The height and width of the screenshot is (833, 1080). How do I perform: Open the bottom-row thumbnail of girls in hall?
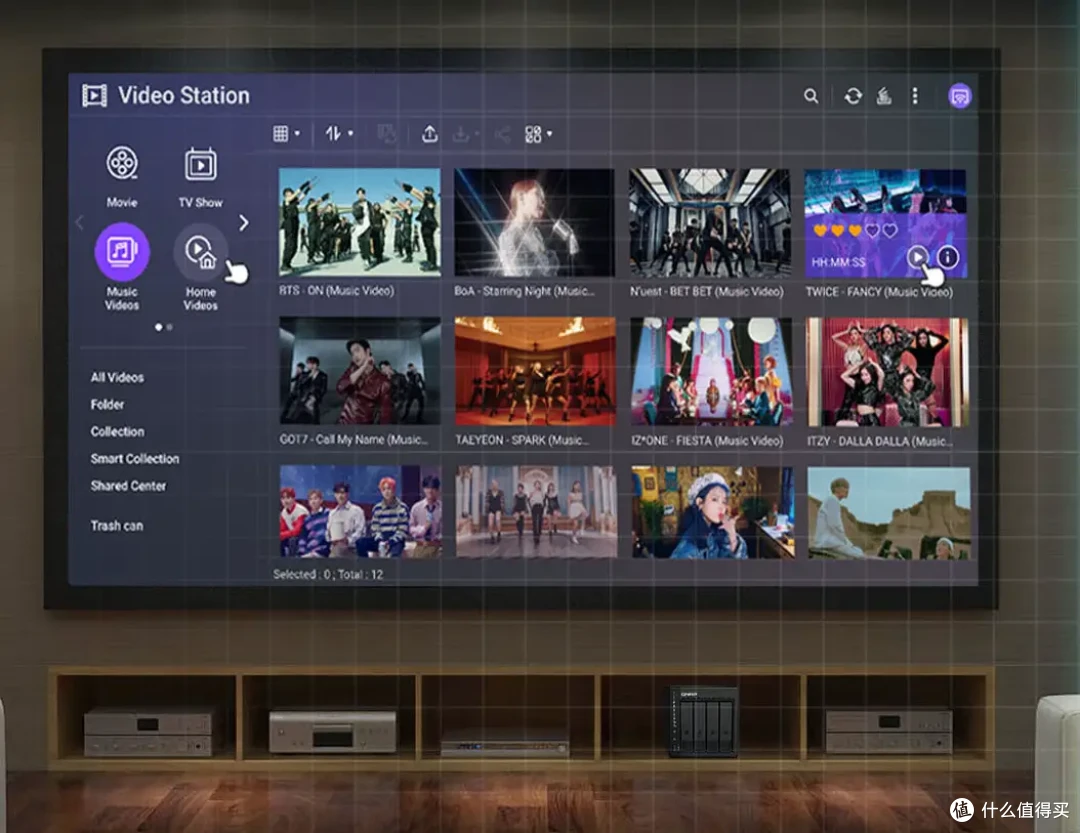537,512
